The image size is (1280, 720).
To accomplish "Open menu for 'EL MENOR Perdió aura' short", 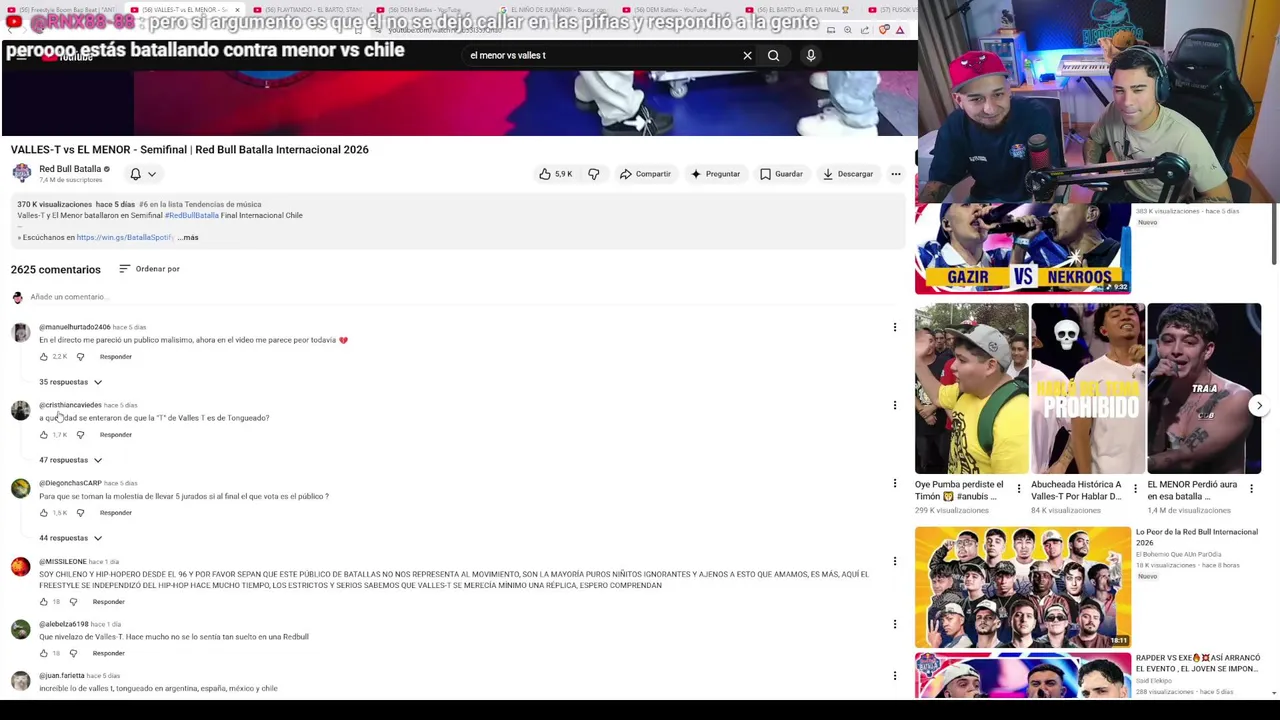I will click(x=1251, y=489).
